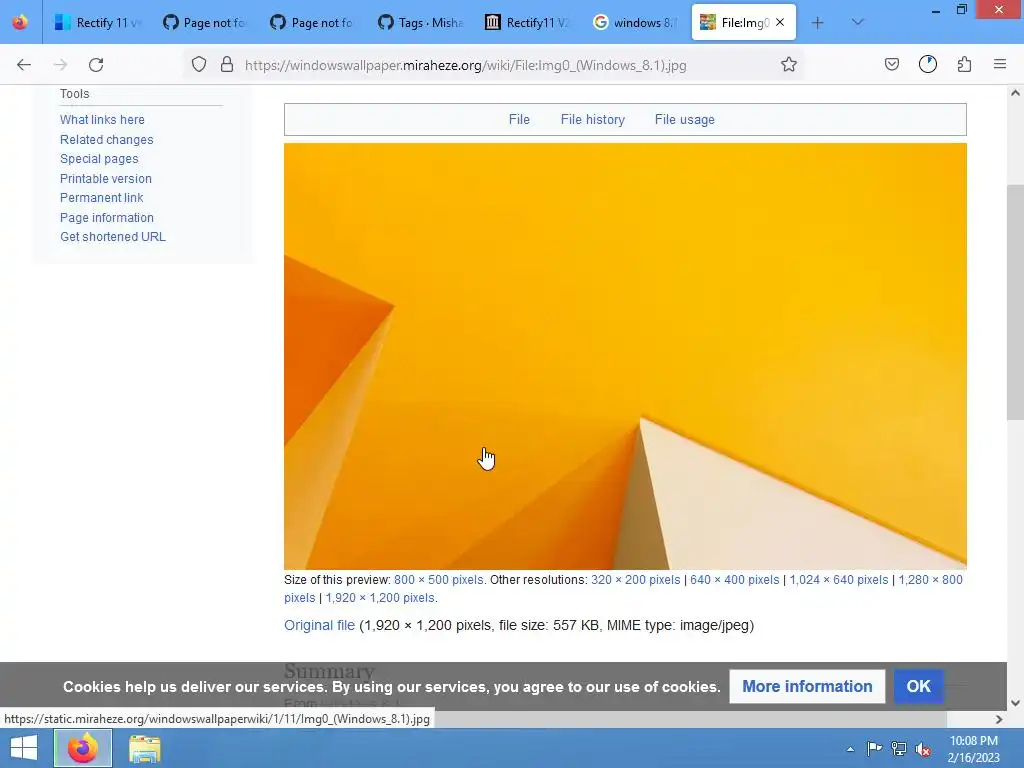Click the muted volume tray icon

923,749
